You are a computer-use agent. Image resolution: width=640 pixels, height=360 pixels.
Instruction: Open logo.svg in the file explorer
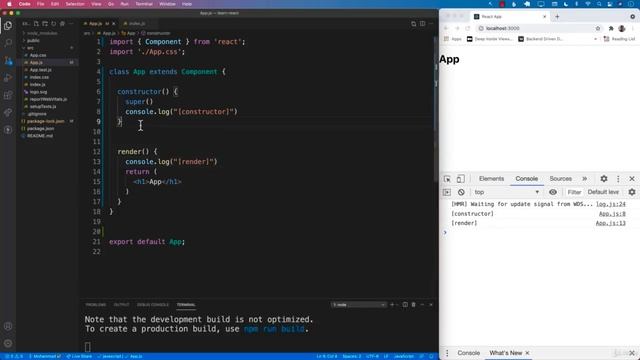coord(38,92)
